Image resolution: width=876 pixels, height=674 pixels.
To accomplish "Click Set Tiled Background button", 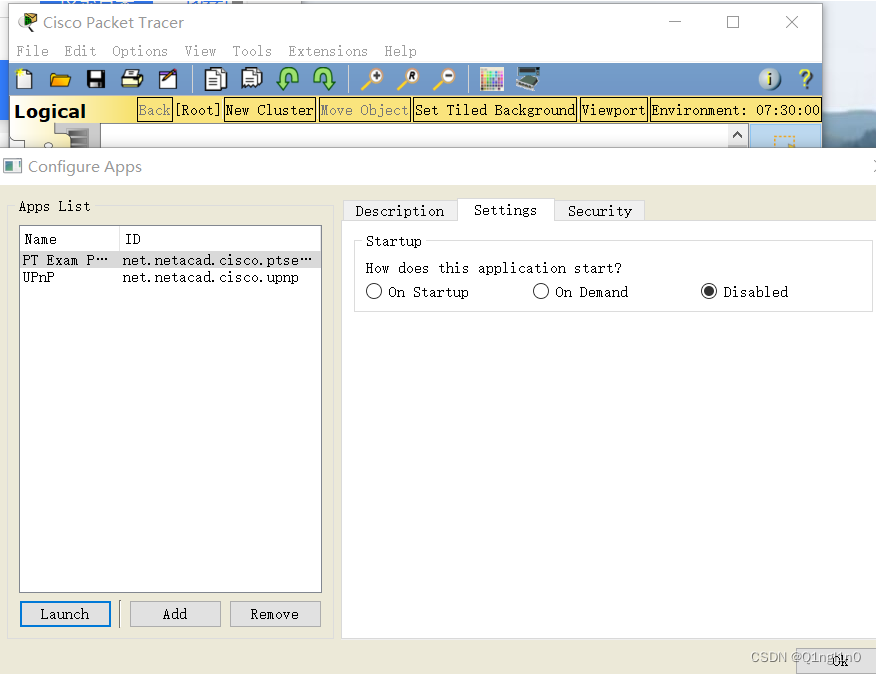I will tap(495, 110).
